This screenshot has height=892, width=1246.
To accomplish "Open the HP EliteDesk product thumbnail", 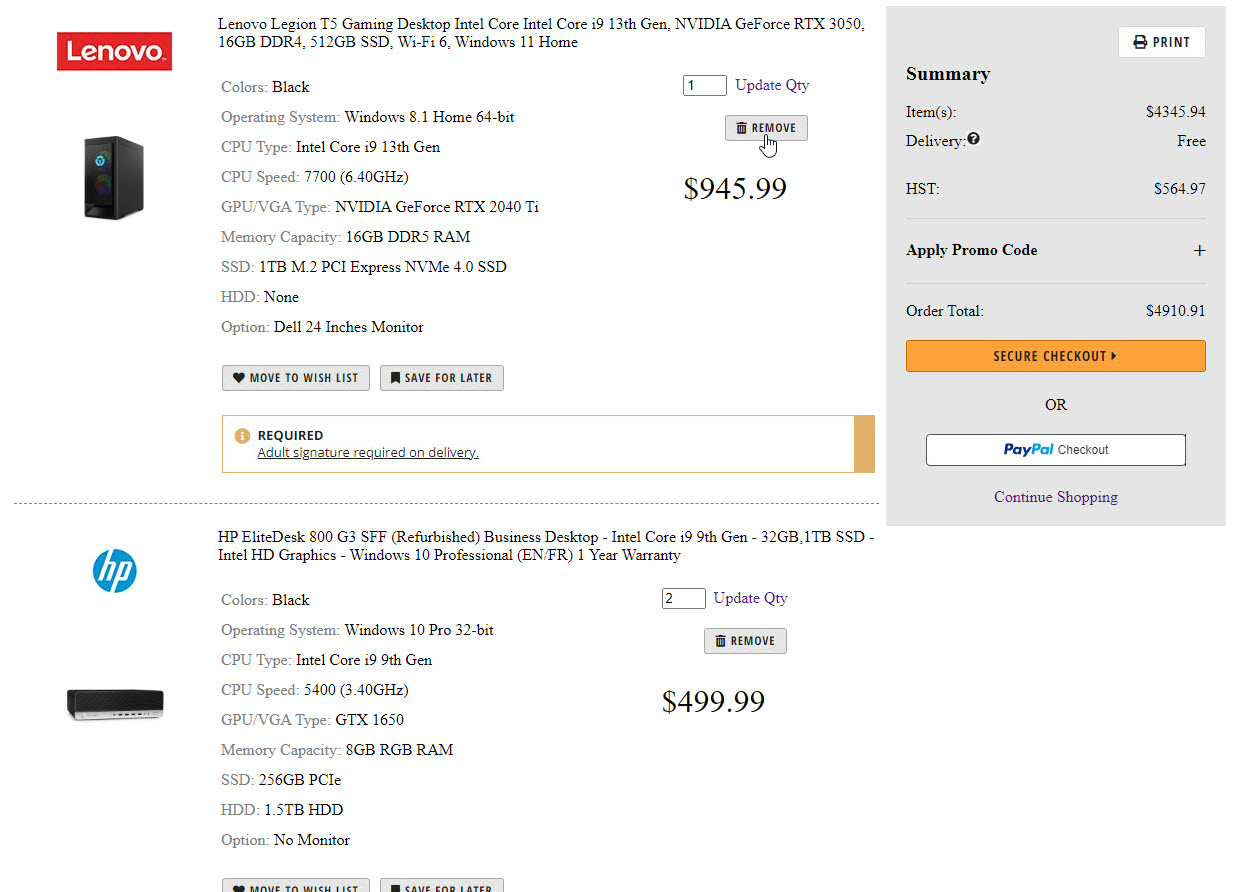I will 115,705.
